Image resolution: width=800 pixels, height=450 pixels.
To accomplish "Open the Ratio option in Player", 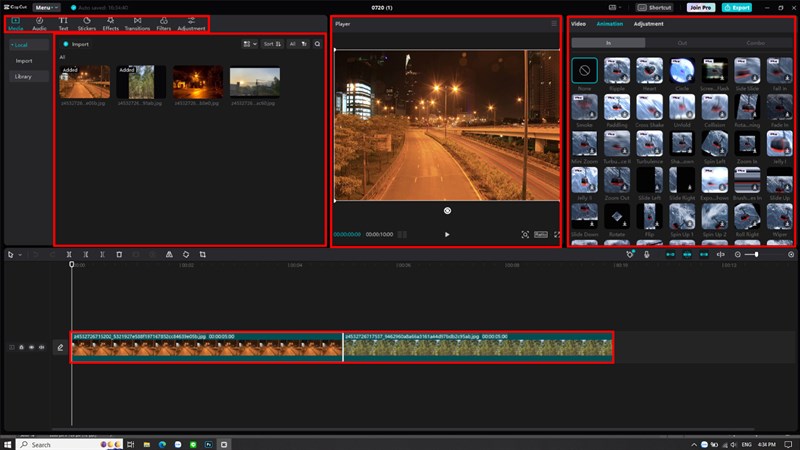I will (541, 235).
